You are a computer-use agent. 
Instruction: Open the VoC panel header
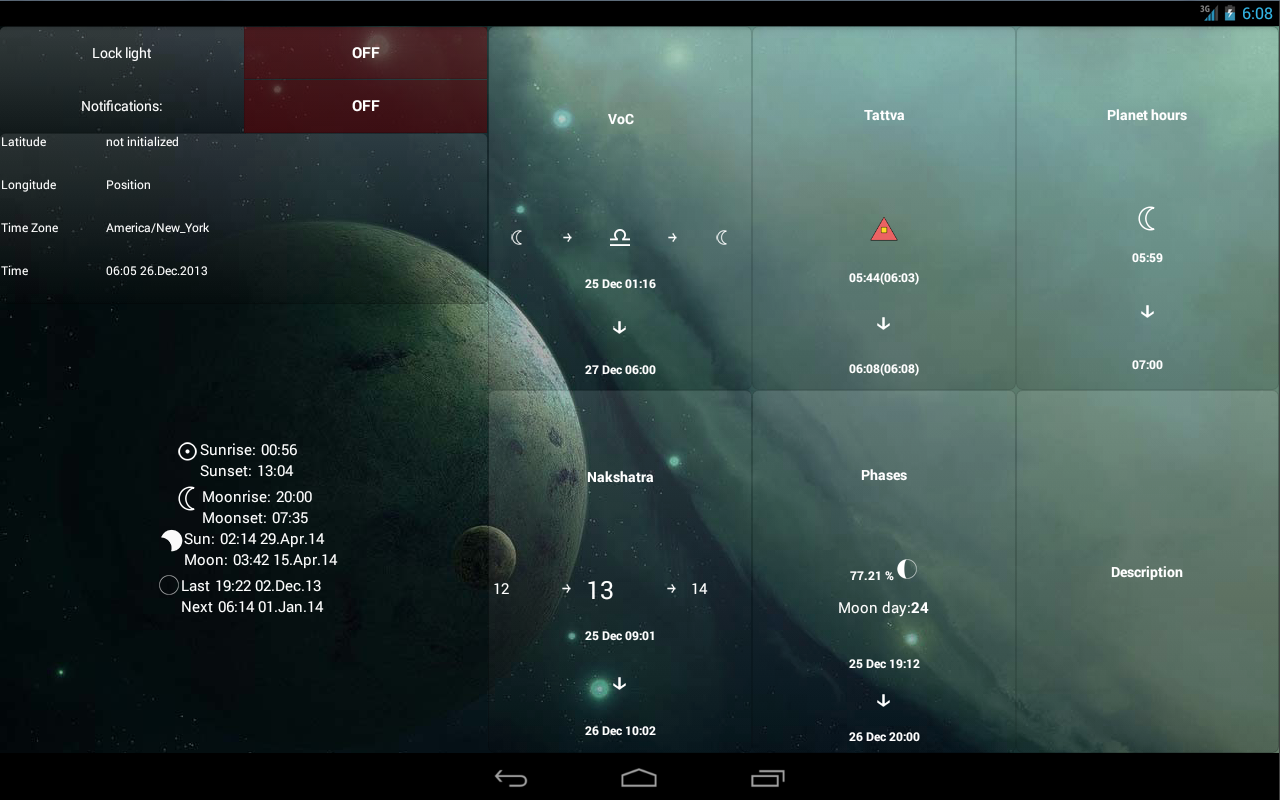click(x=621, y=119)
